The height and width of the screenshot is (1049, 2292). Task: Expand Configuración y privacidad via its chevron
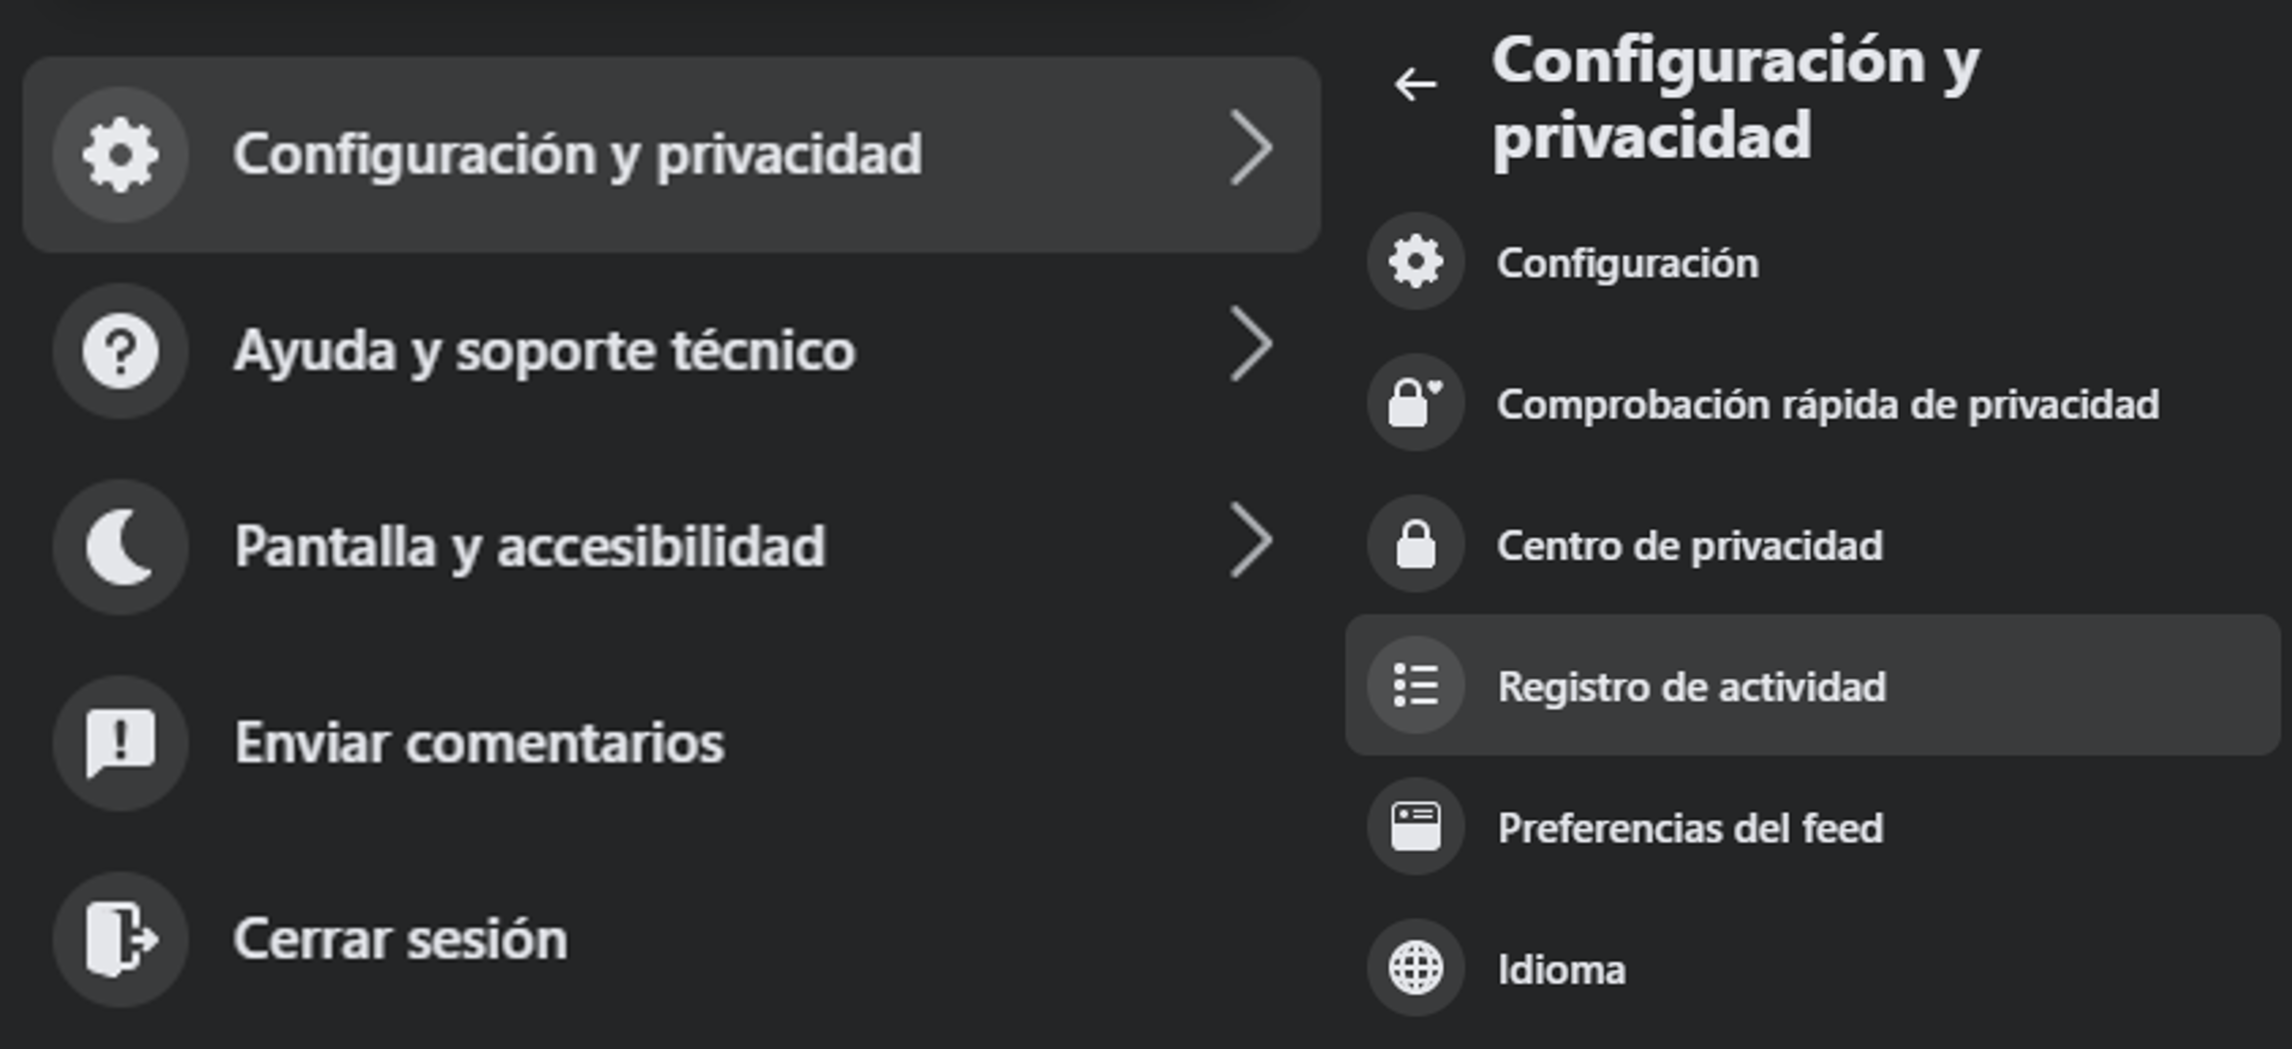(x=1253, y=150)
